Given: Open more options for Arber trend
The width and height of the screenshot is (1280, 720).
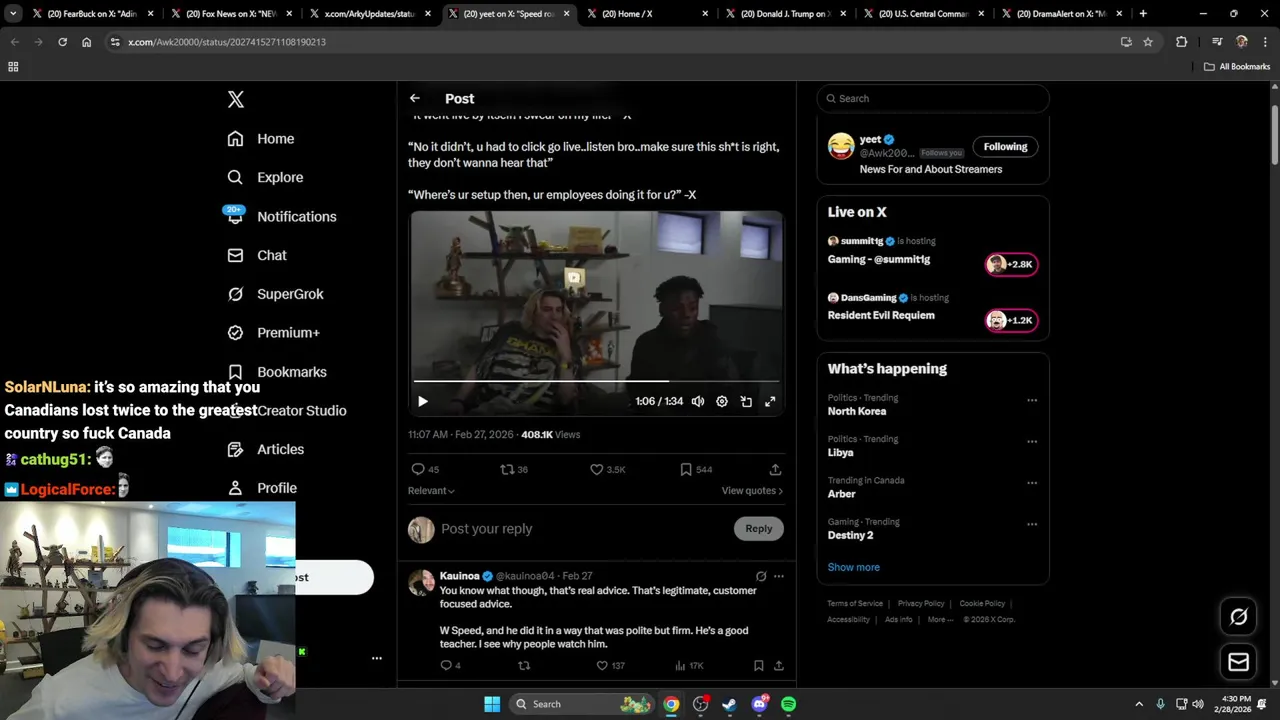Looking at the screenshot, I should (x=1032, y=482).
